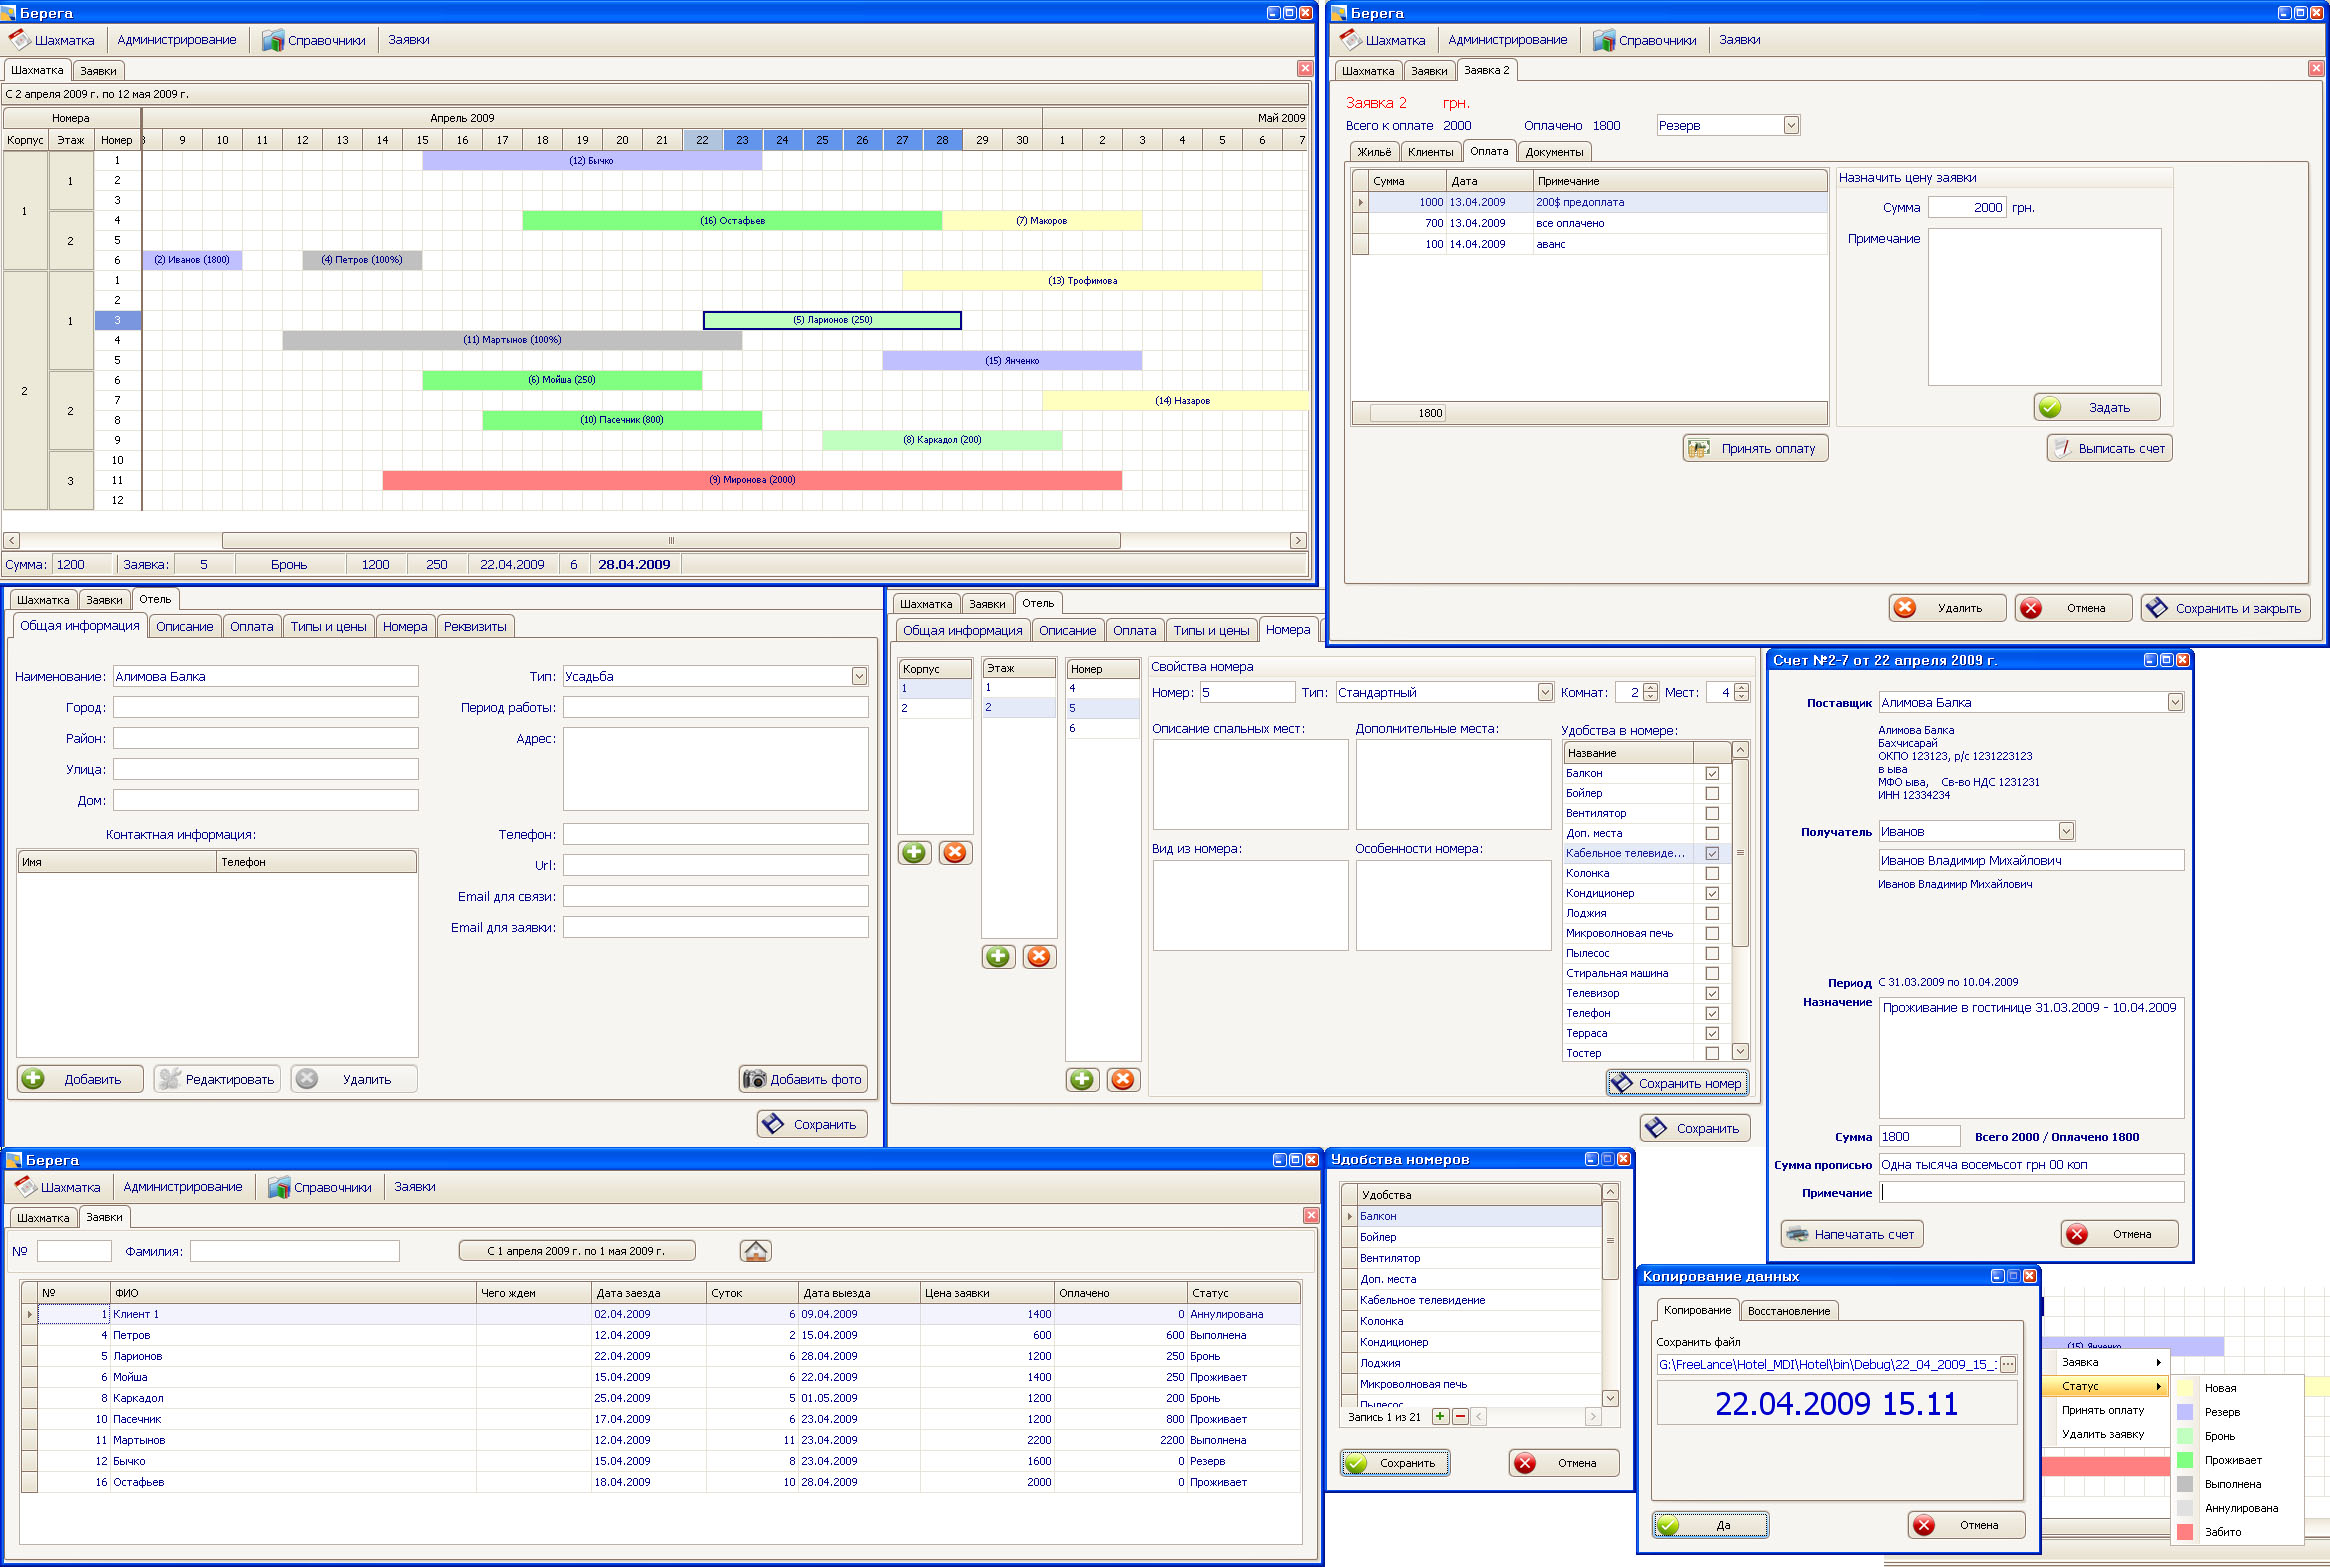2330x1567 pixels.
Task: Click the home icon button in Заявки filter
Action: click(x=755, y=1251)
